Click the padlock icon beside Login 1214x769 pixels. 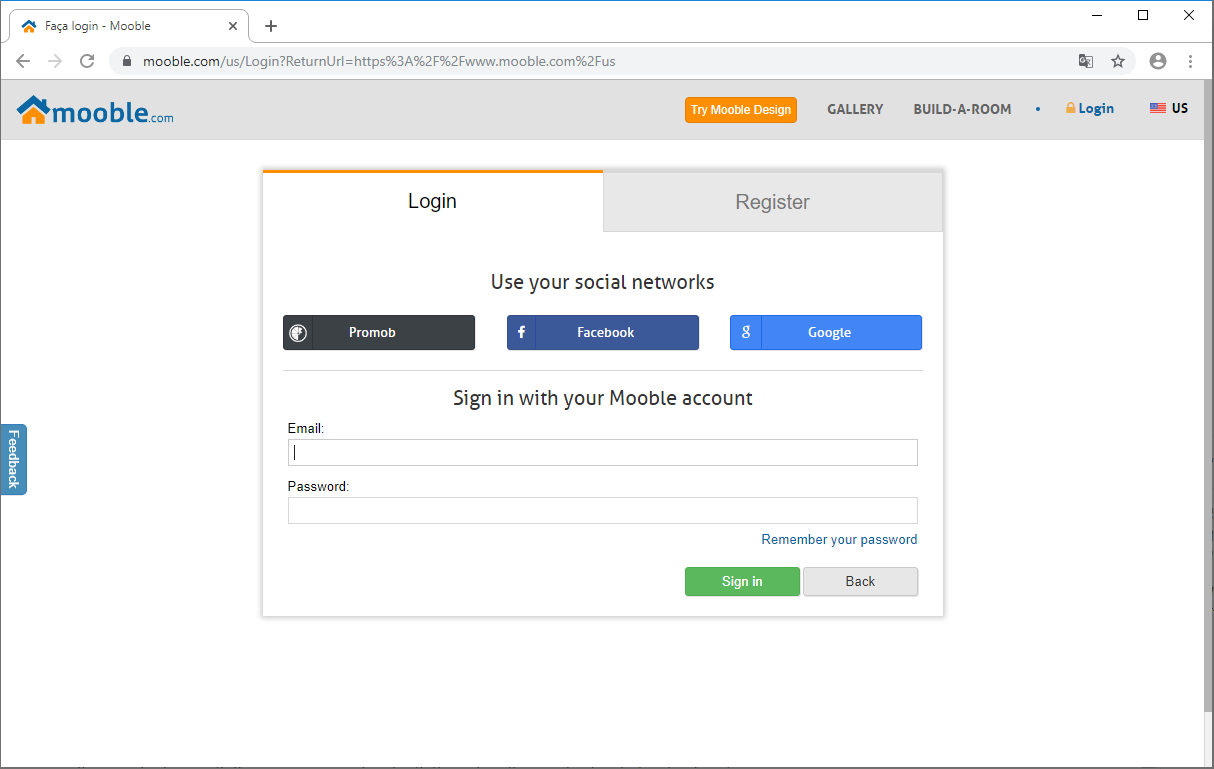[x=1070, y=108]
